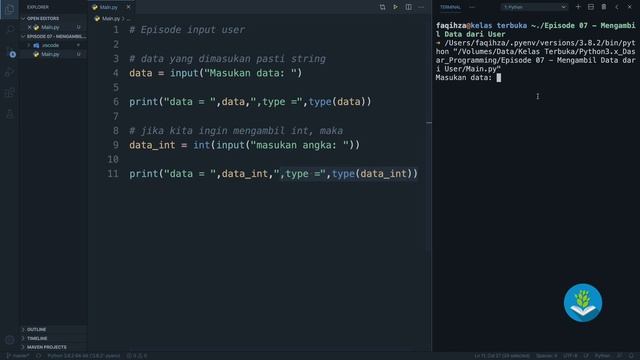Viewport: 640px width, 360px height.
Task: Open Manage gear at activity bar bottom
Action: [10, 340]
